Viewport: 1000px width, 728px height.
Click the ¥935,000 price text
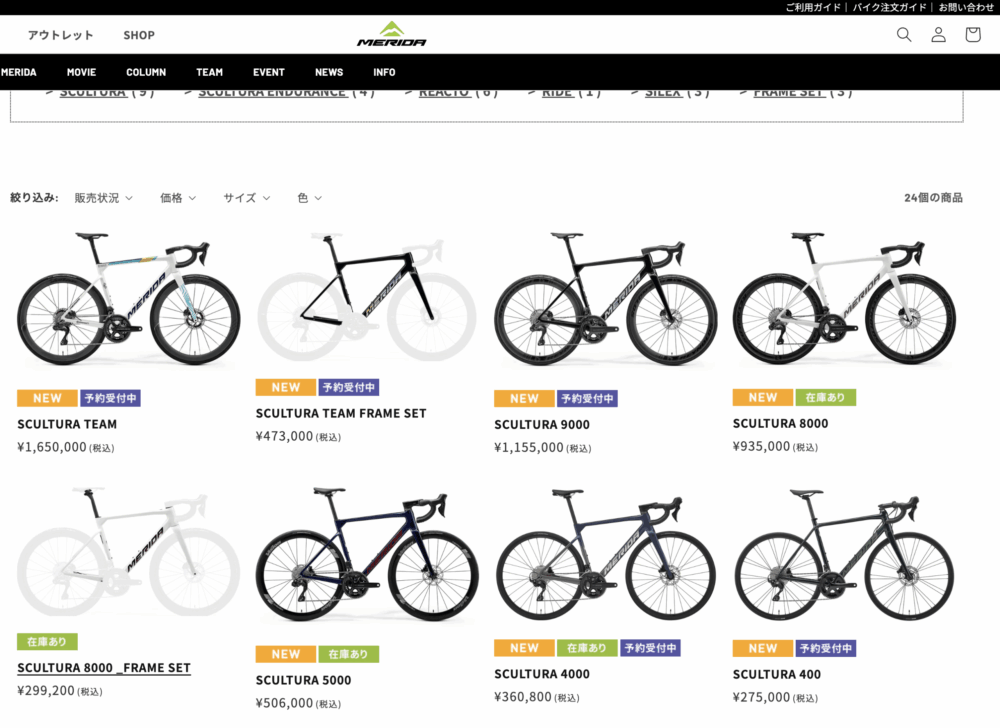(761, 446)
